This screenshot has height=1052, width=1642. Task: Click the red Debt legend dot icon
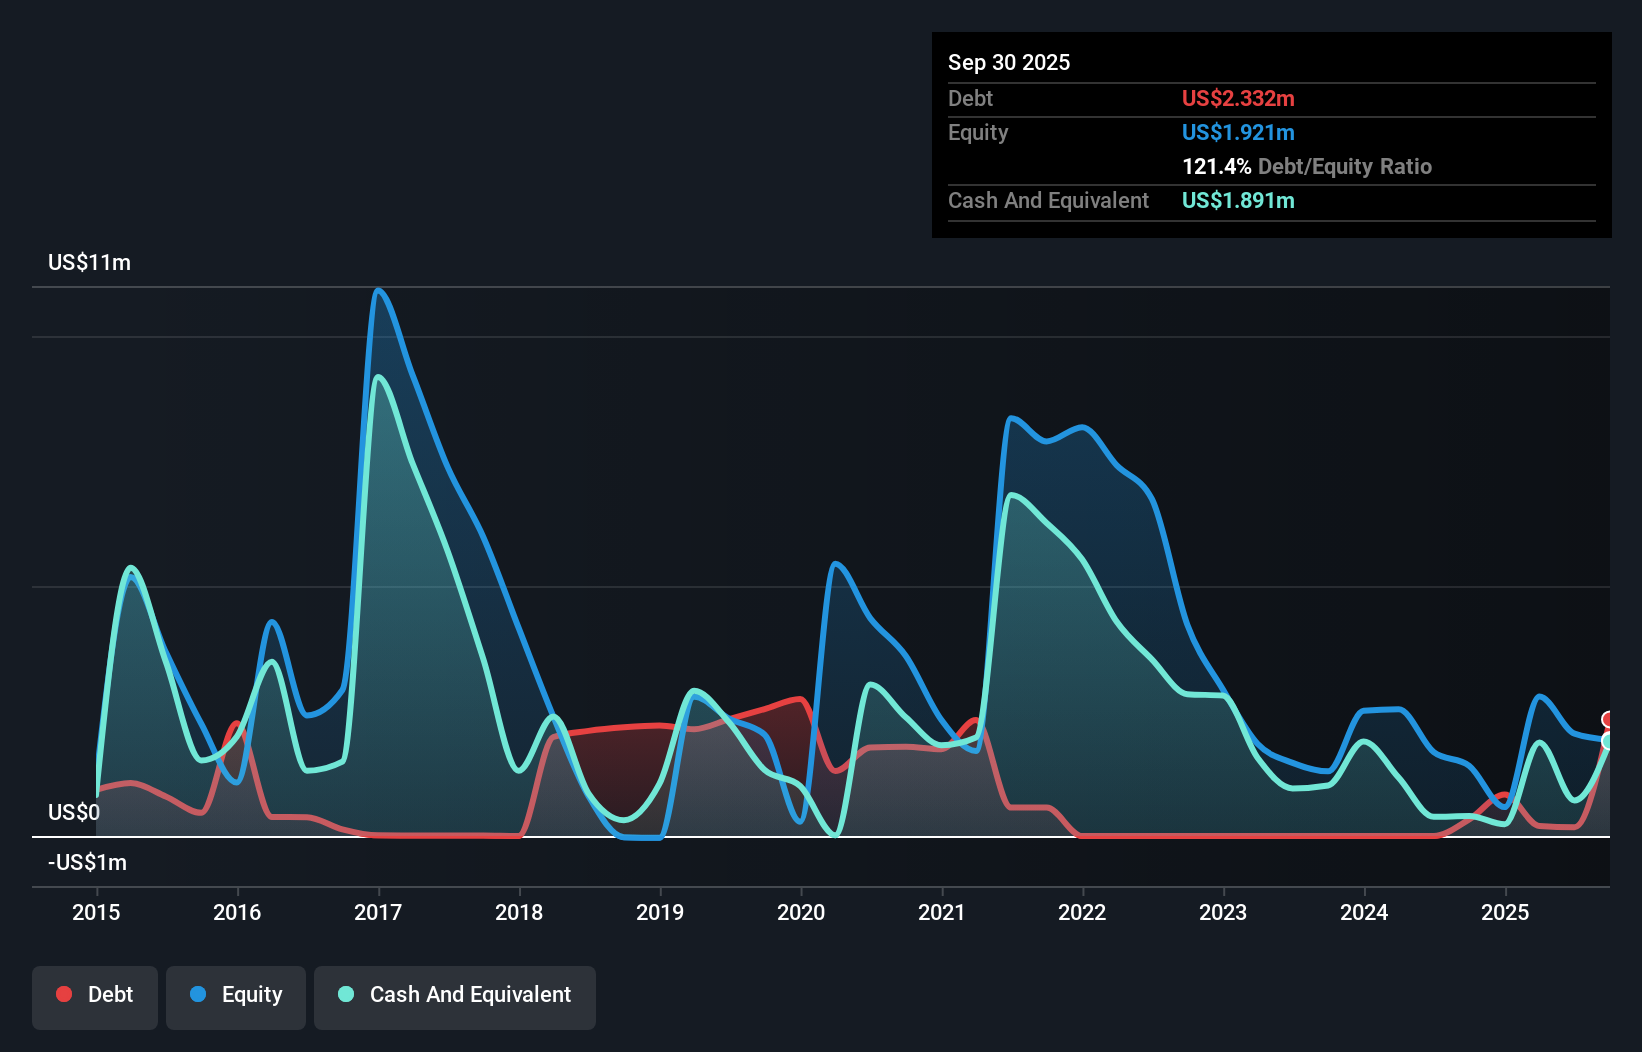64,994
